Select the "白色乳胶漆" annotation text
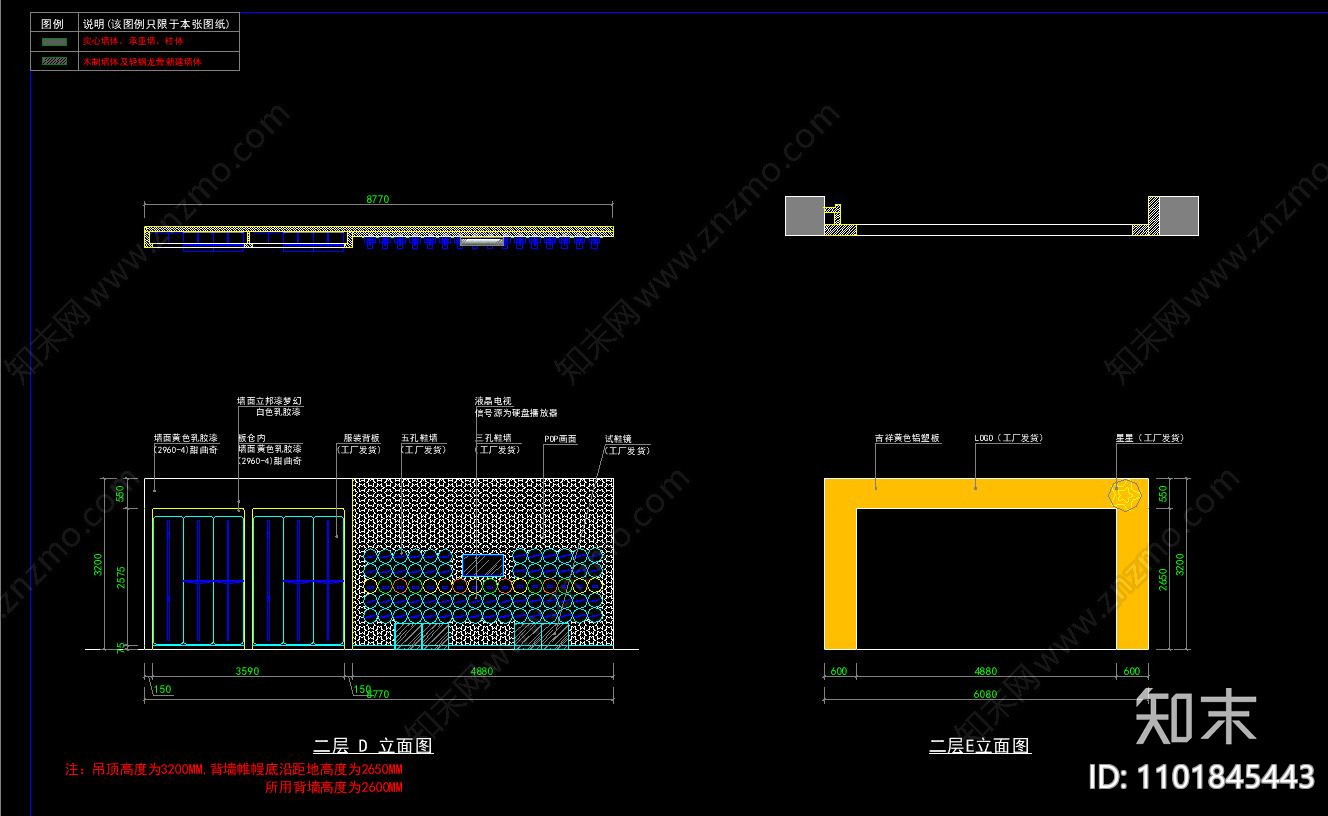Viewport: 1328px width, 816px height. (278, 412)
